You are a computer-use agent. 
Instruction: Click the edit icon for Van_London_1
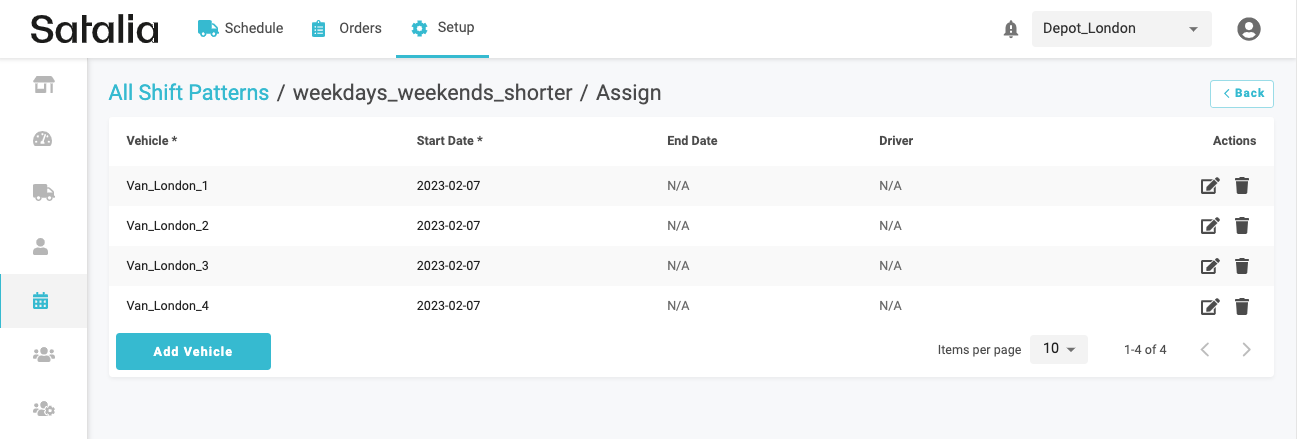click(x=1210, y=186)
